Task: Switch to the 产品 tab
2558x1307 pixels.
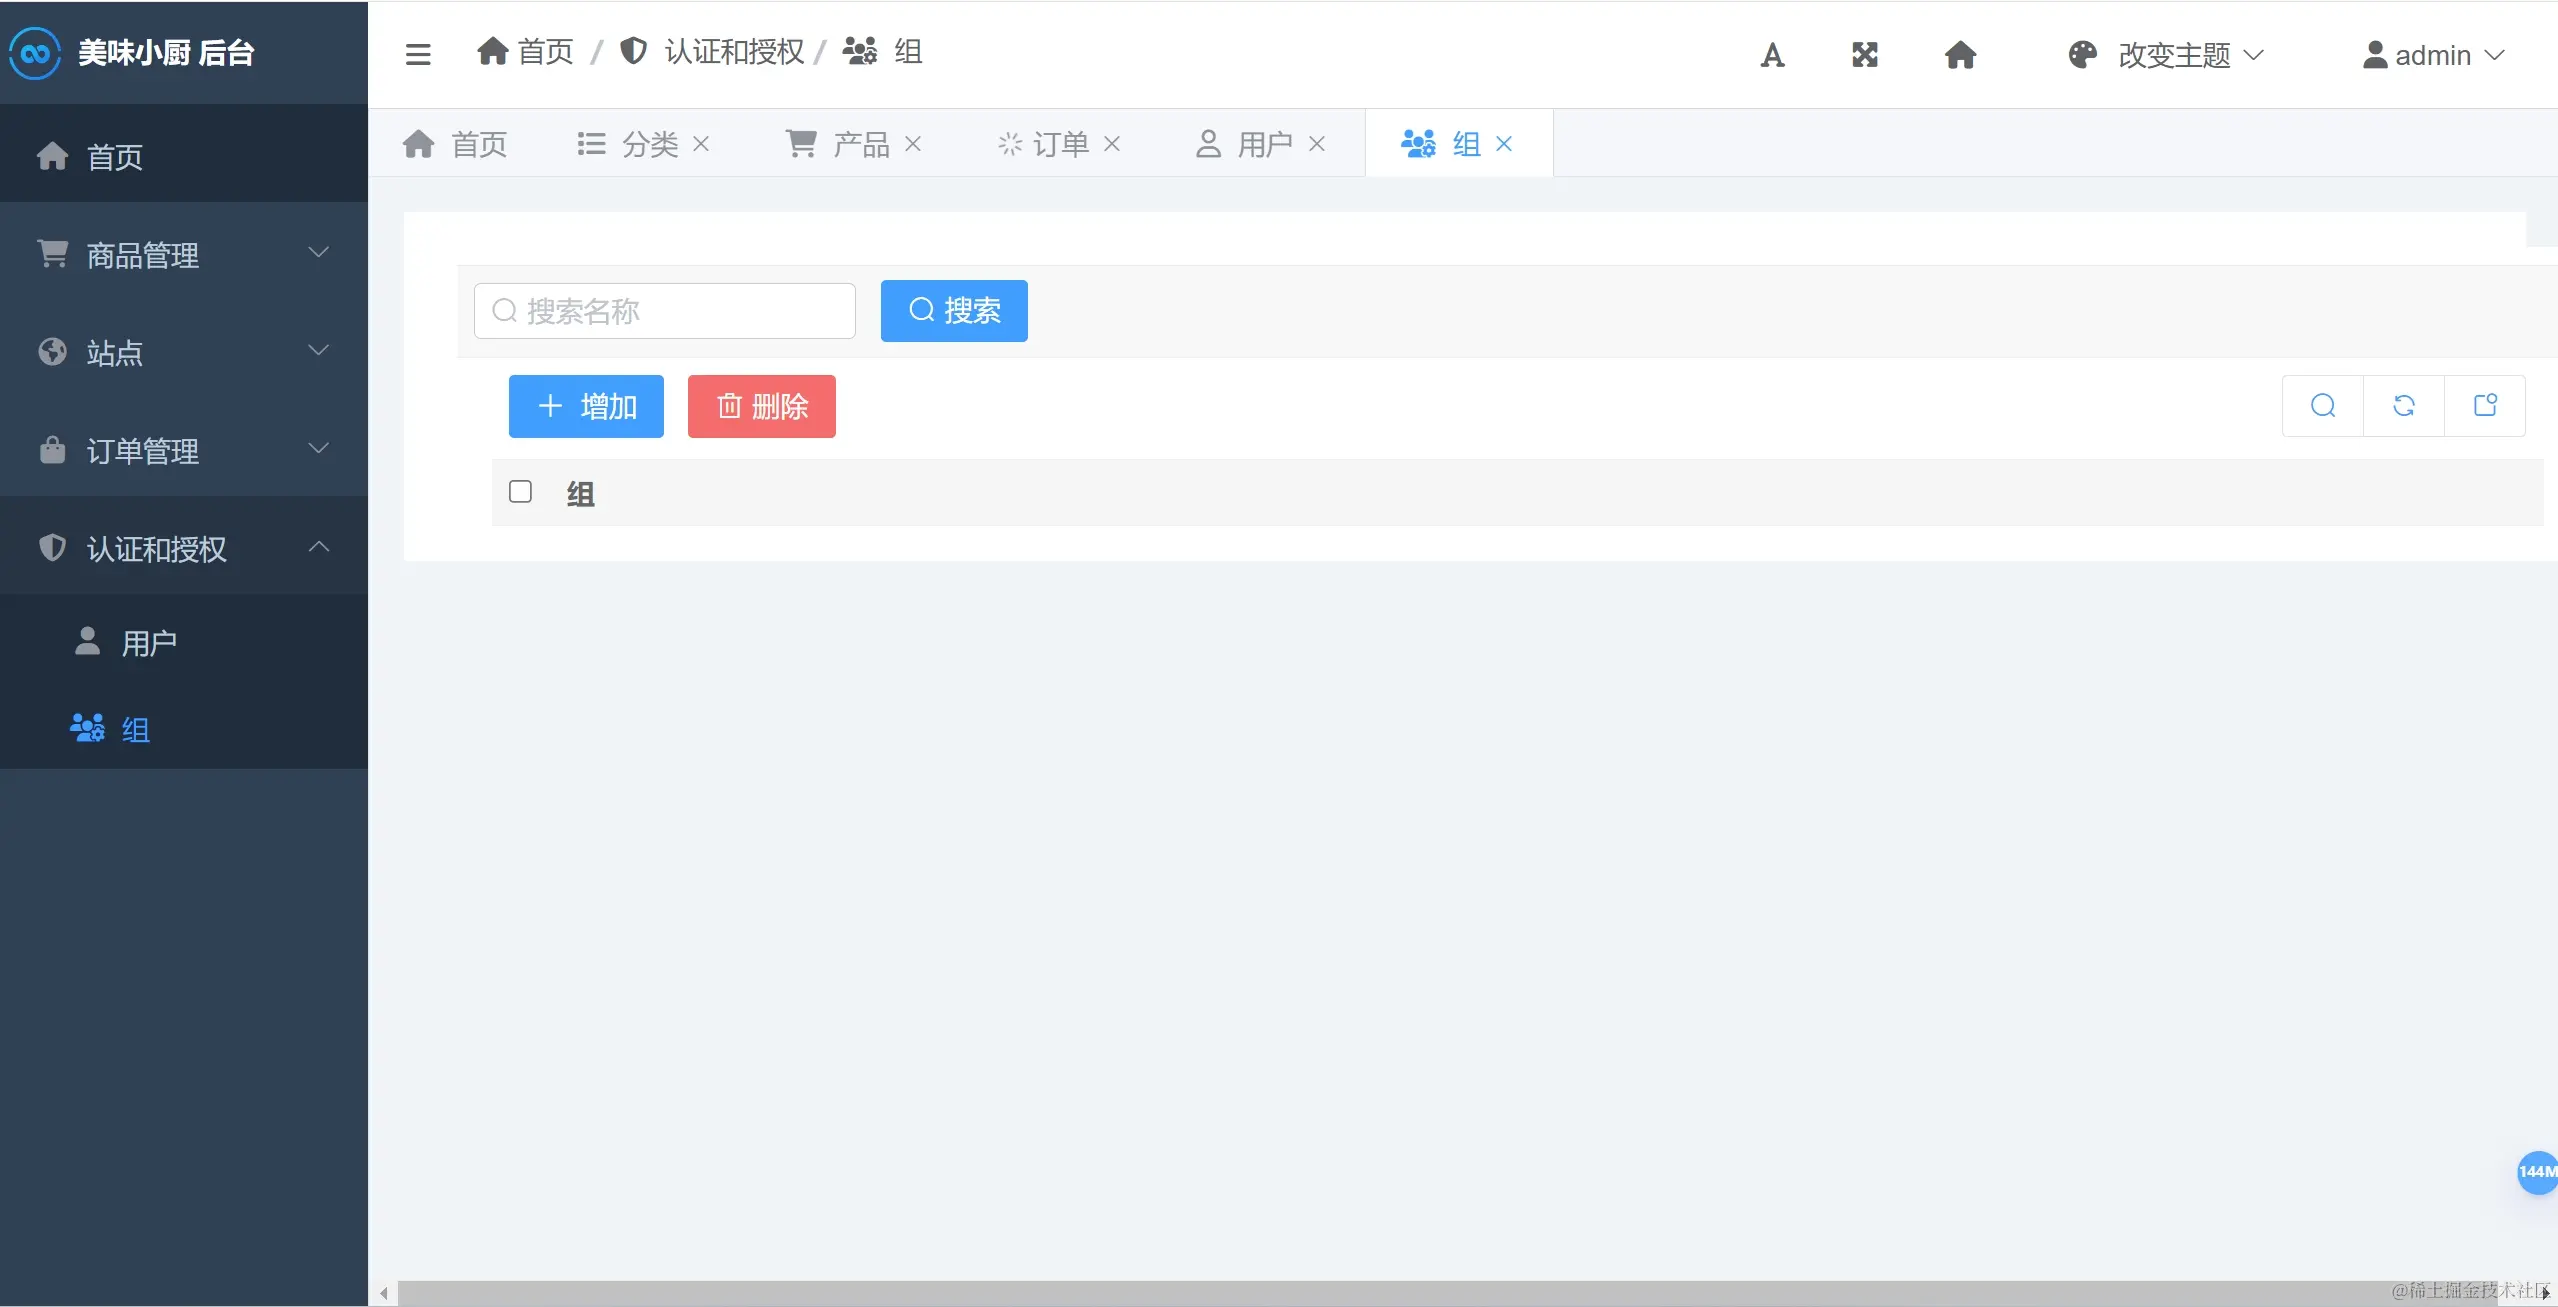Action: coord(860,144)
